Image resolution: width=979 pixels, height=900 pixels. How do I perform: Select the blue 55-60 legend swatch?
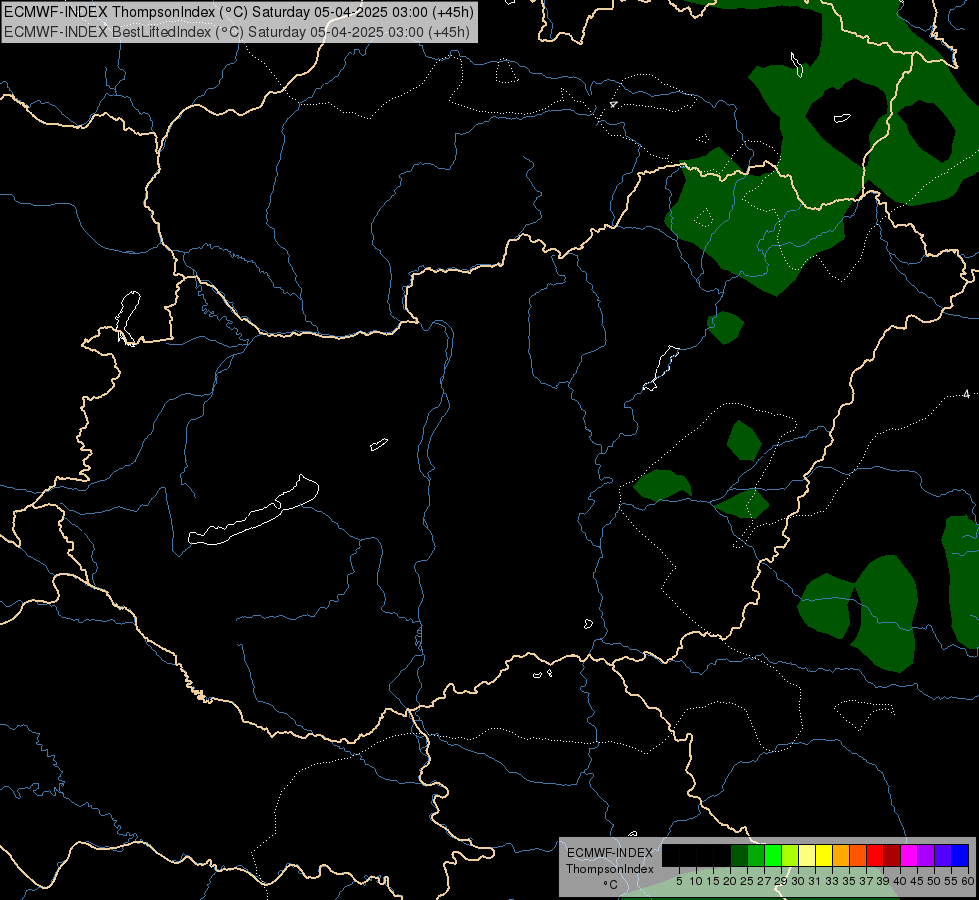[960, 855]
